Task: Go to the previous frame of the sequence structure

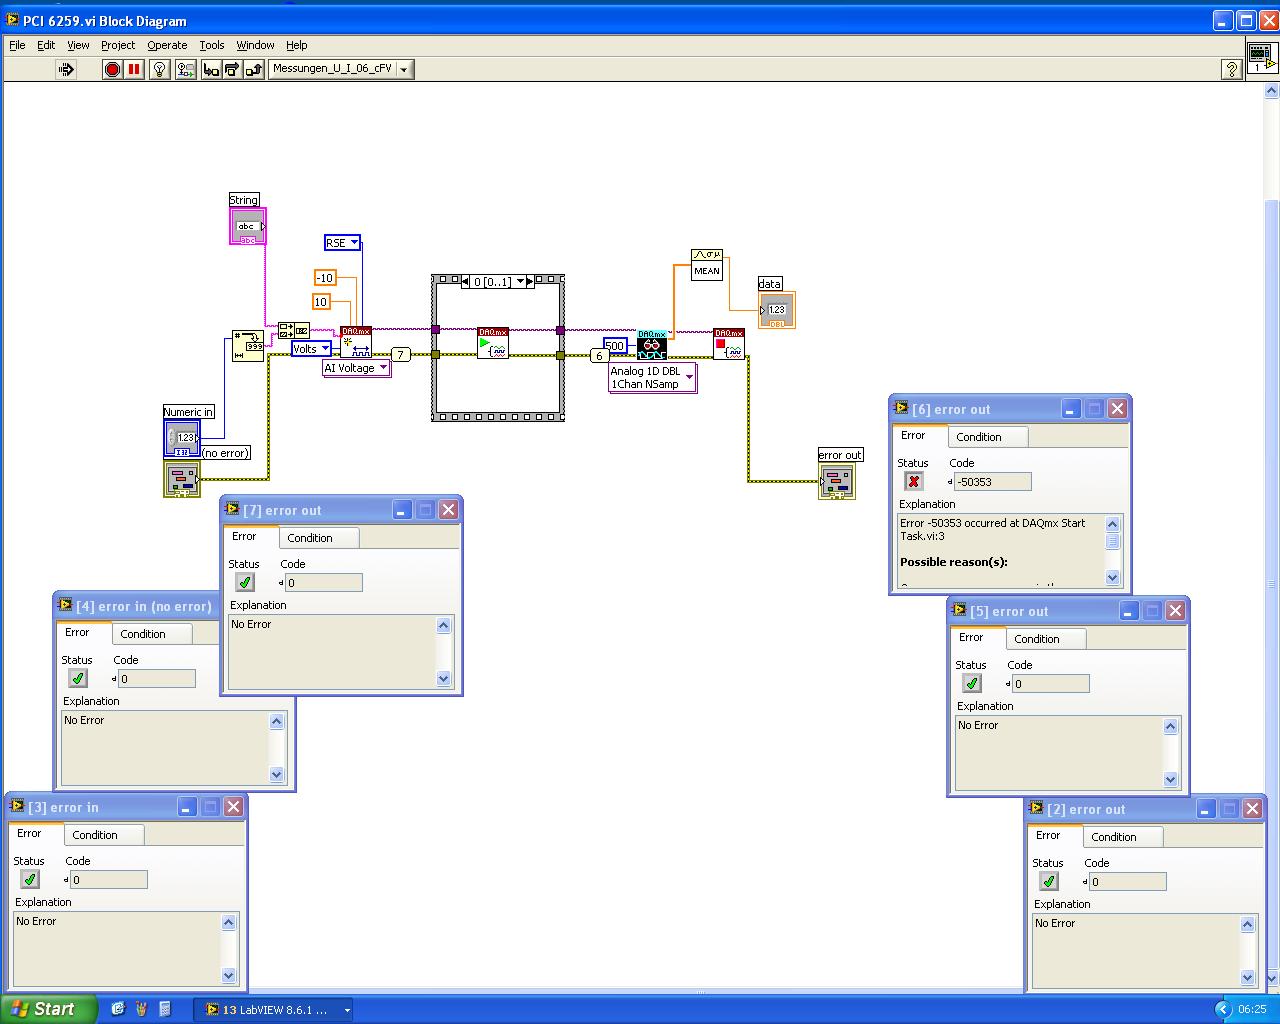Action: [466, 282]
